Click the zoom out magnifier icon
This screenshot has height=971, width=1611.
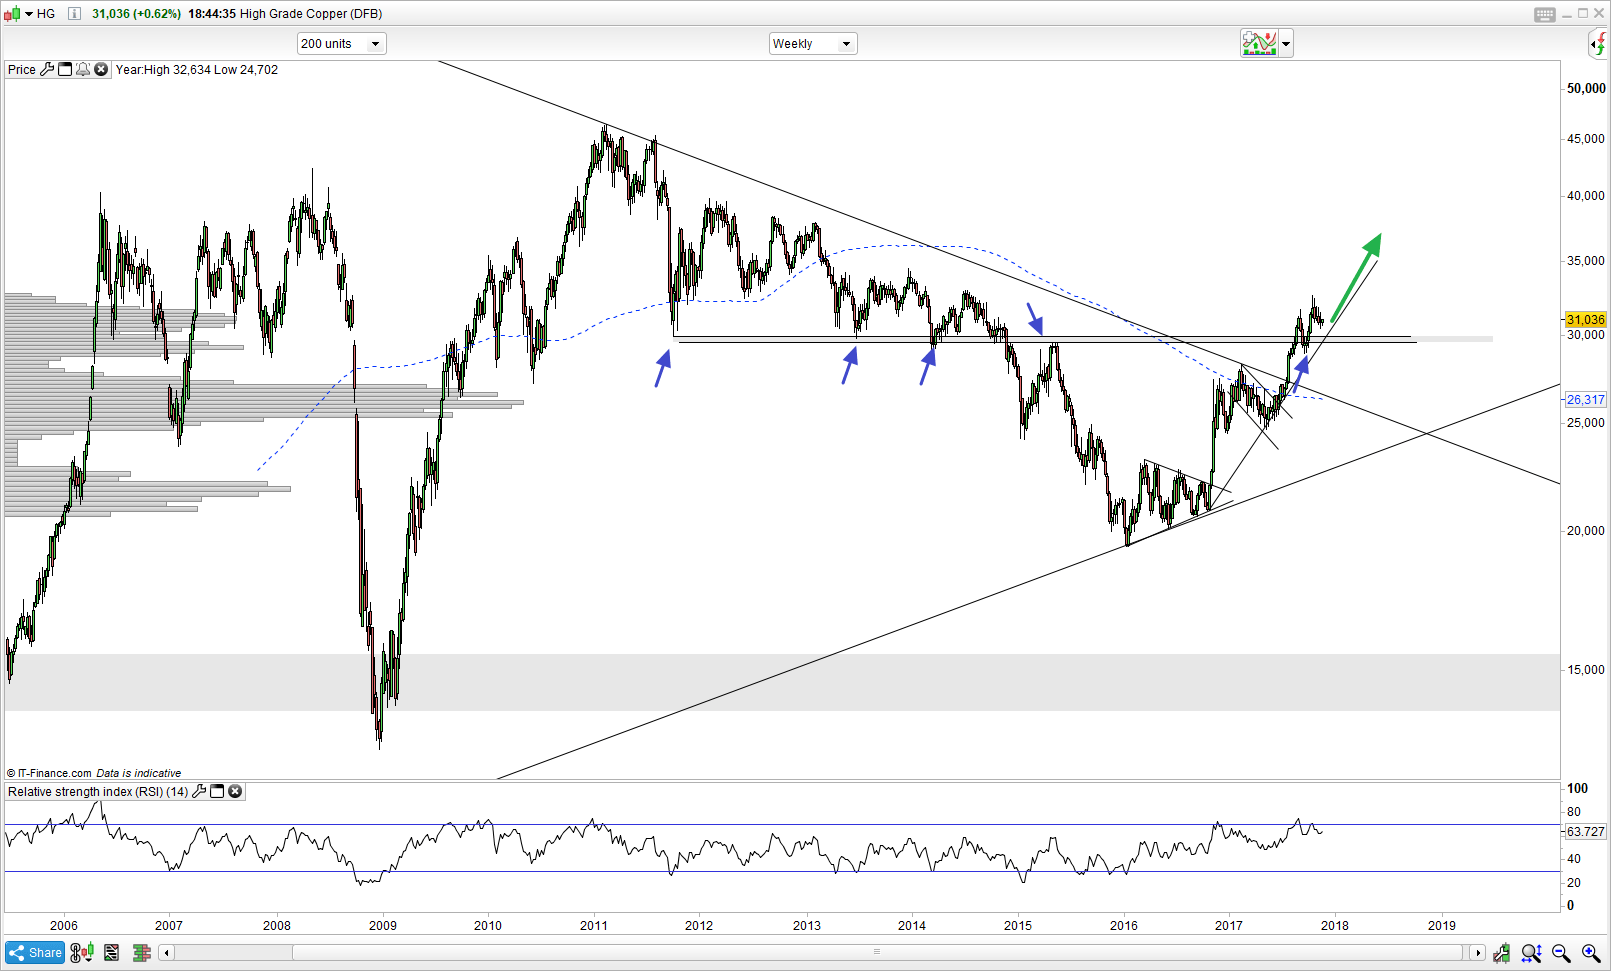point(1561,953)
